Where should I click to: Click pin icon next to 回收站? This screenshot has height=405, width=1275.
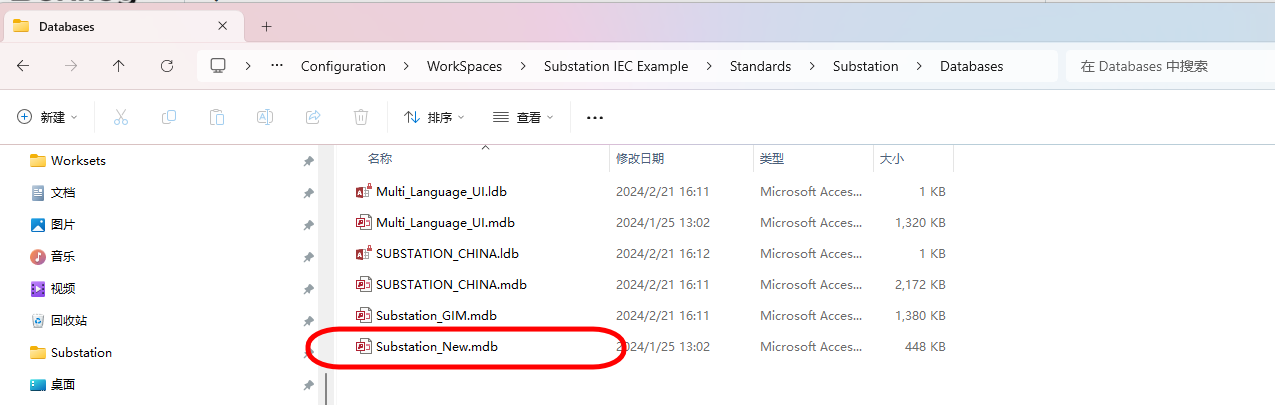click(308, 321)
